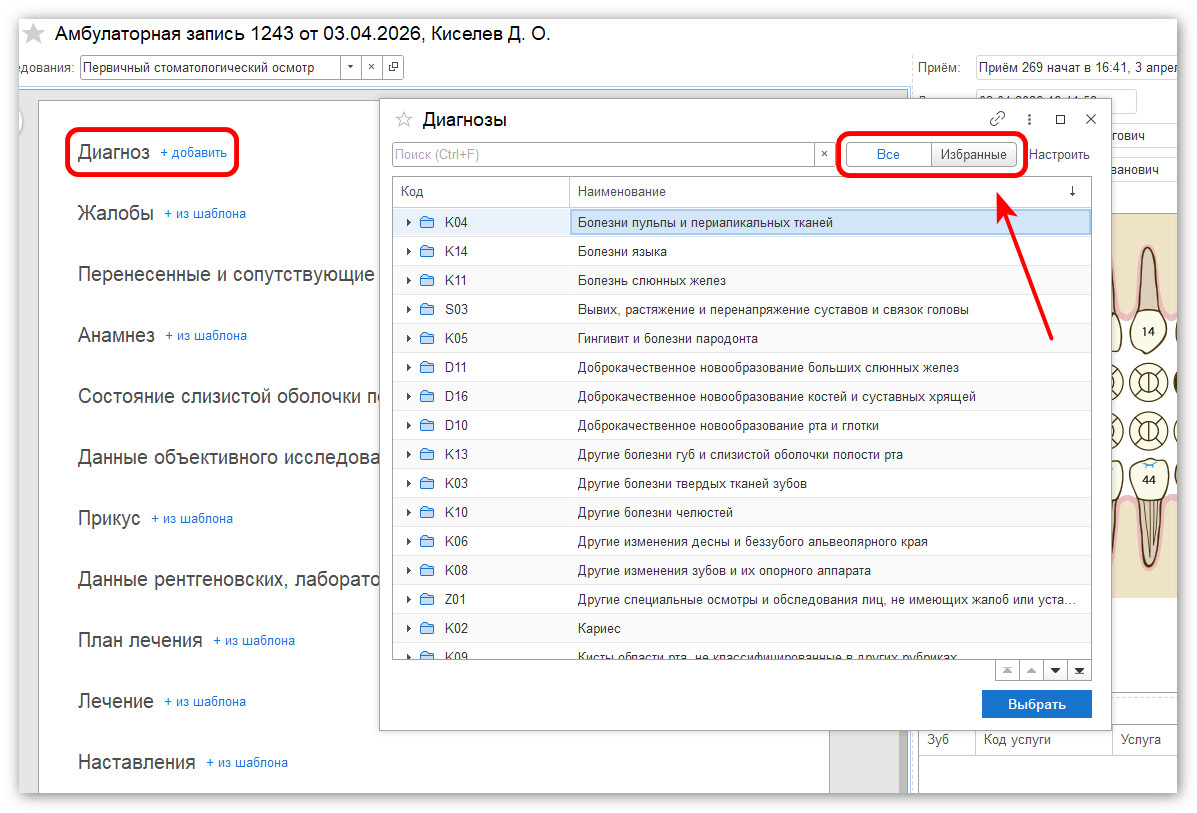The width and height of the screenshot is (1197, 813).
Task: Add the Диагнозы window to favorites (star)
Action: pyautogui.click(x=404, y=120)
